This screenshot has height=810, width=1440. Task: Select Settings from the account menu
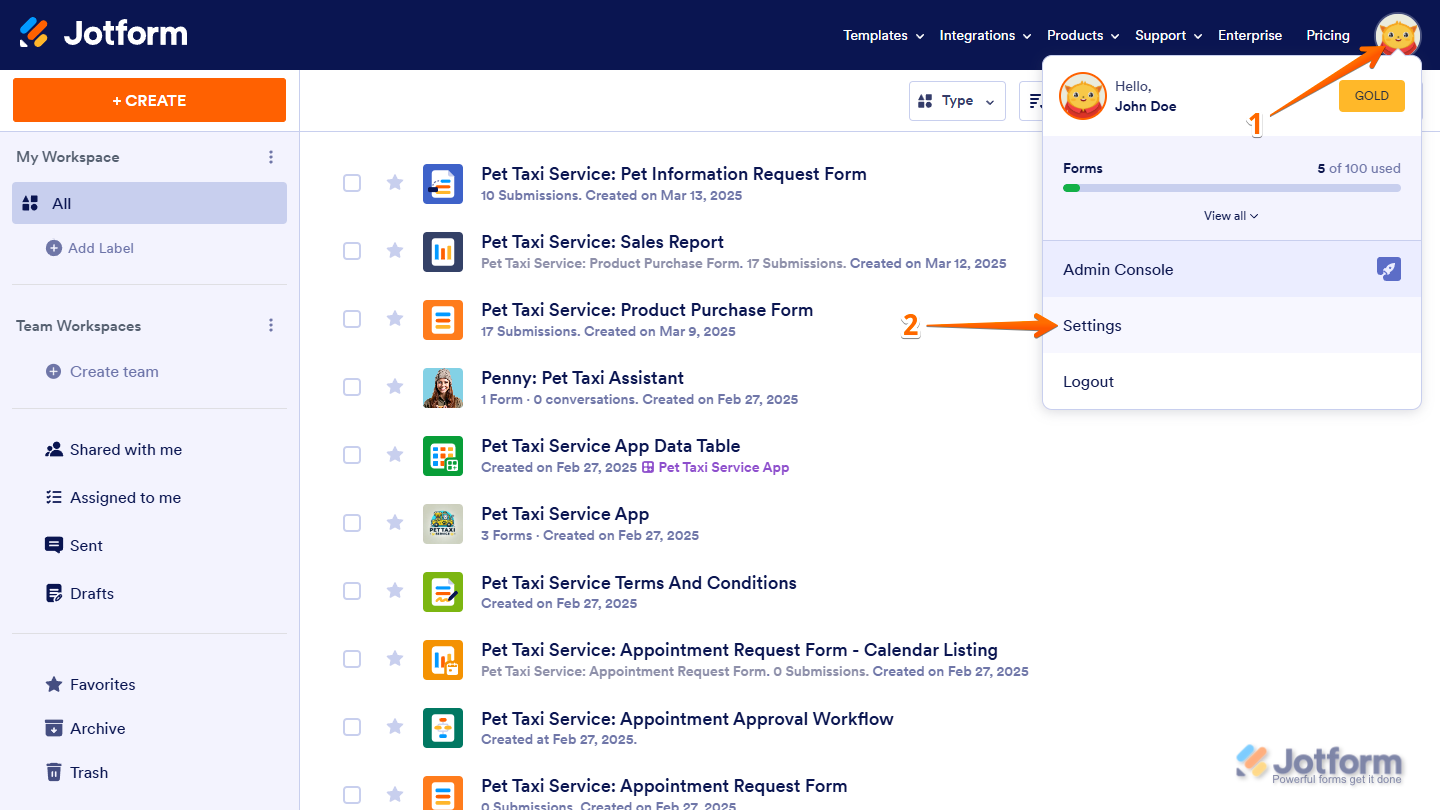[x=1091, y=325]
